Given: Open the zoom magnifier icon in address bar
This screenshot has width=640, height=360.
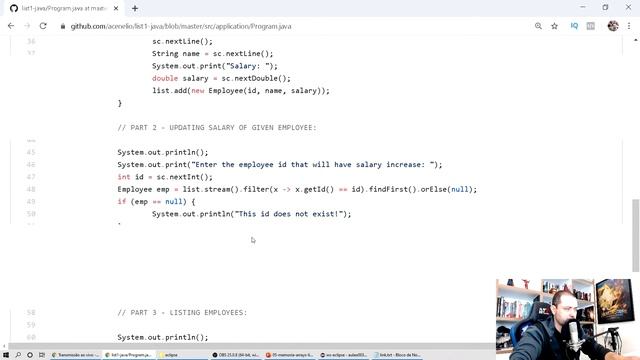Looking at the screenshot, I should tap(538, 26).
